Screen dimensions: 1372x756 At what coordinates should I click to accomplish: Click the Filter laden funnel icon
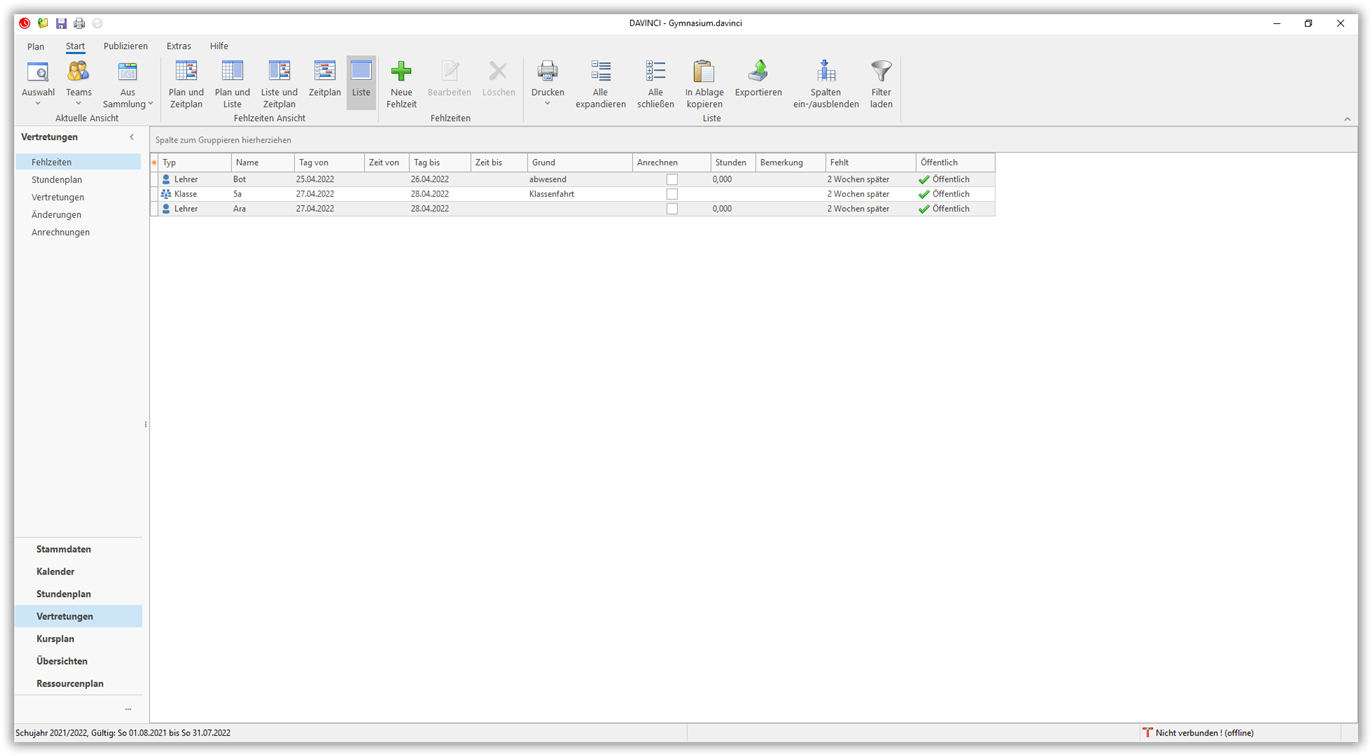click(881, 73)
